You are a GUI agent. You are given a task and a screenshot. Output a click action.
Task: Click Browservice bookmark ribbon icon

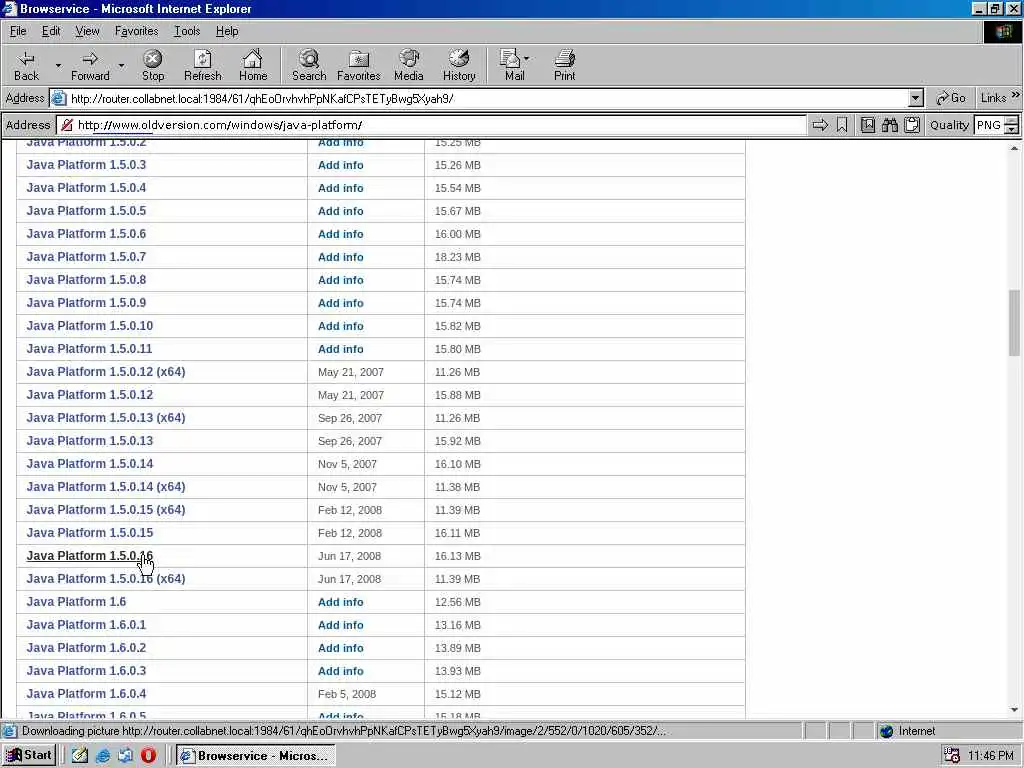coord(842,125)
